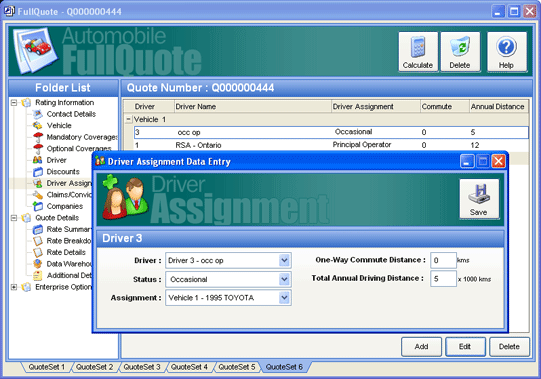Click the Rate Summary icon
Viewport: 541px width, 379px height.
coord(38,229)
